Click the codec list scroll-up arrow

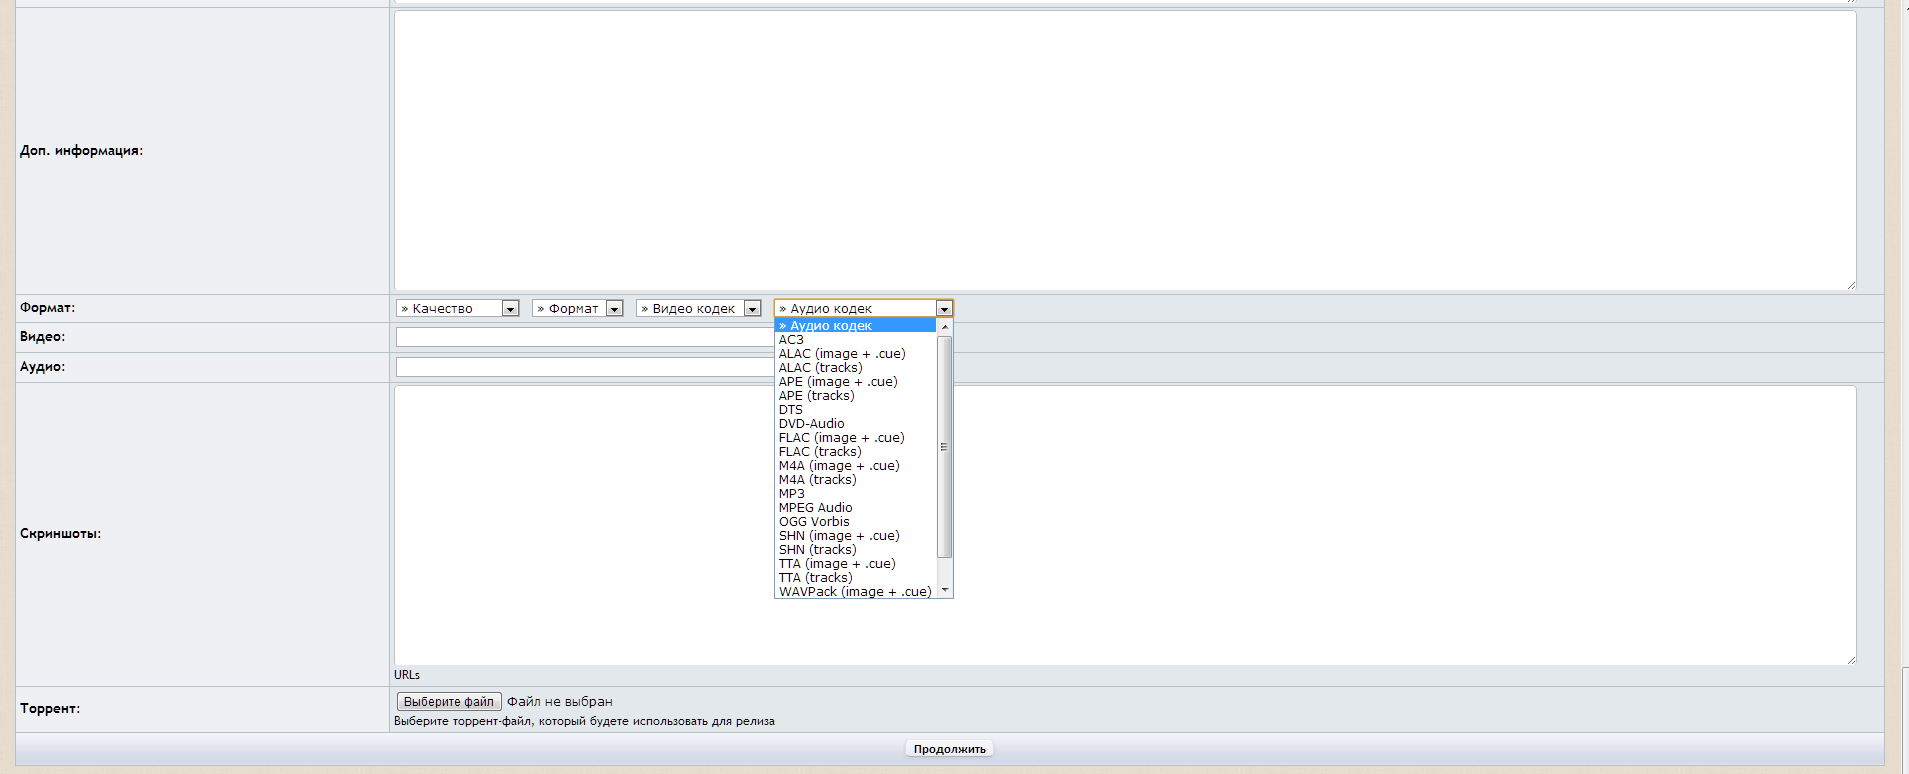(945, 327)
